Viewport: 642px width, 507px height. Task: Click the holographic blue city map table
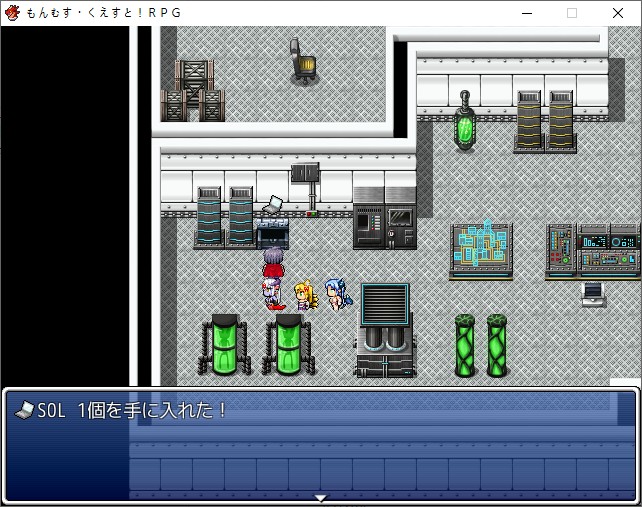[x=481, y=249]
